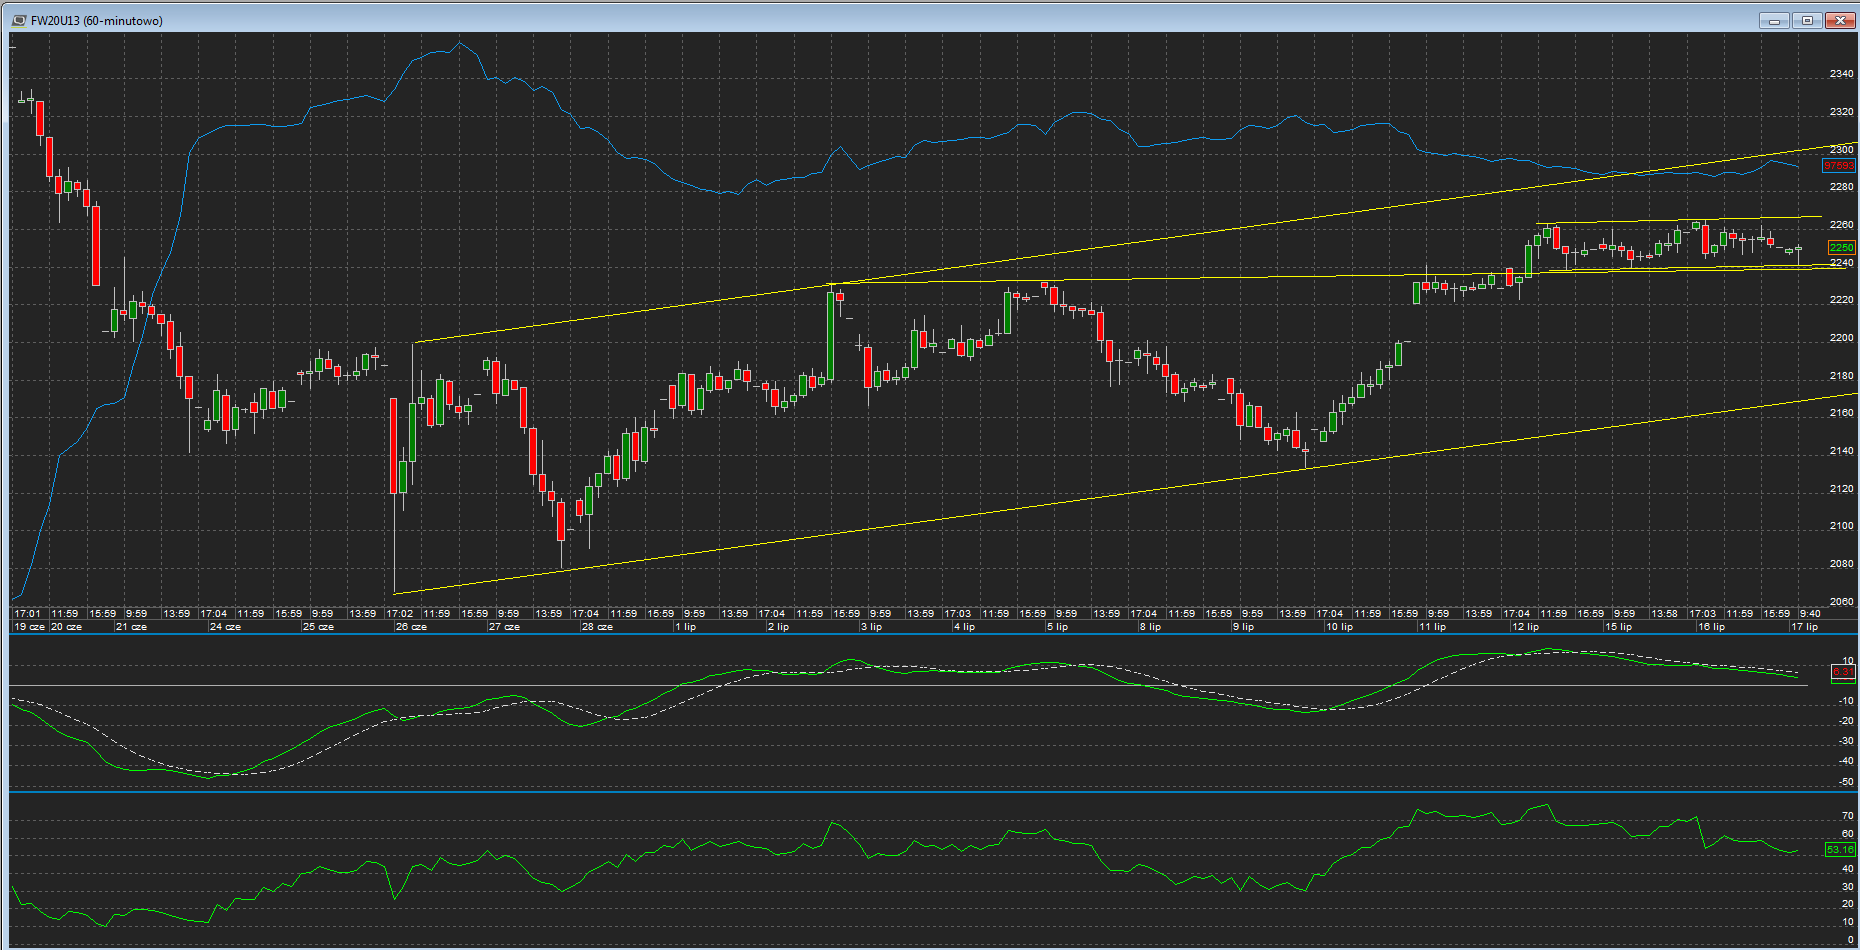Click the green 53.16 indicator value tag
Screen dimensions: 1860x950
pyautogui.click(x=1839, y=849)
